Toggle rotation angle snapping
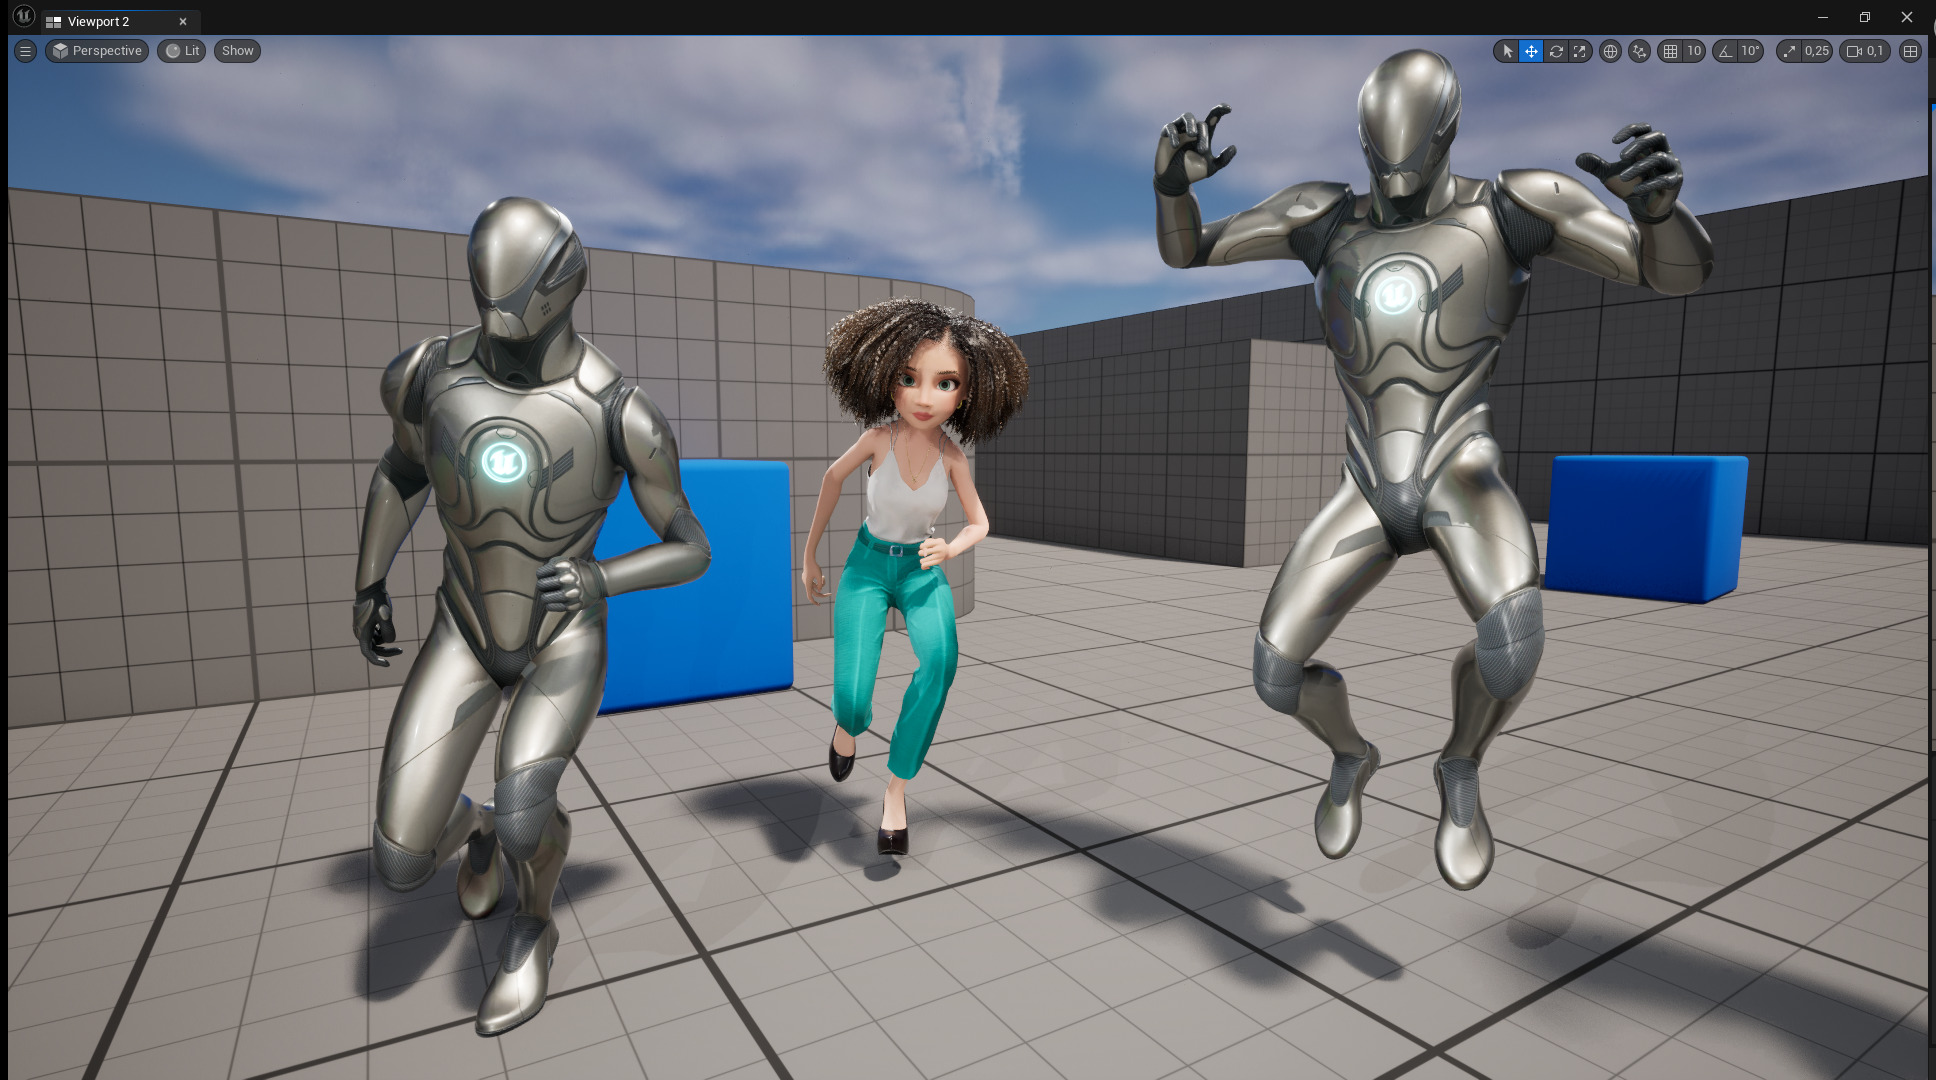This screenshot has width=1936, height=1080. click(1726, 51)
